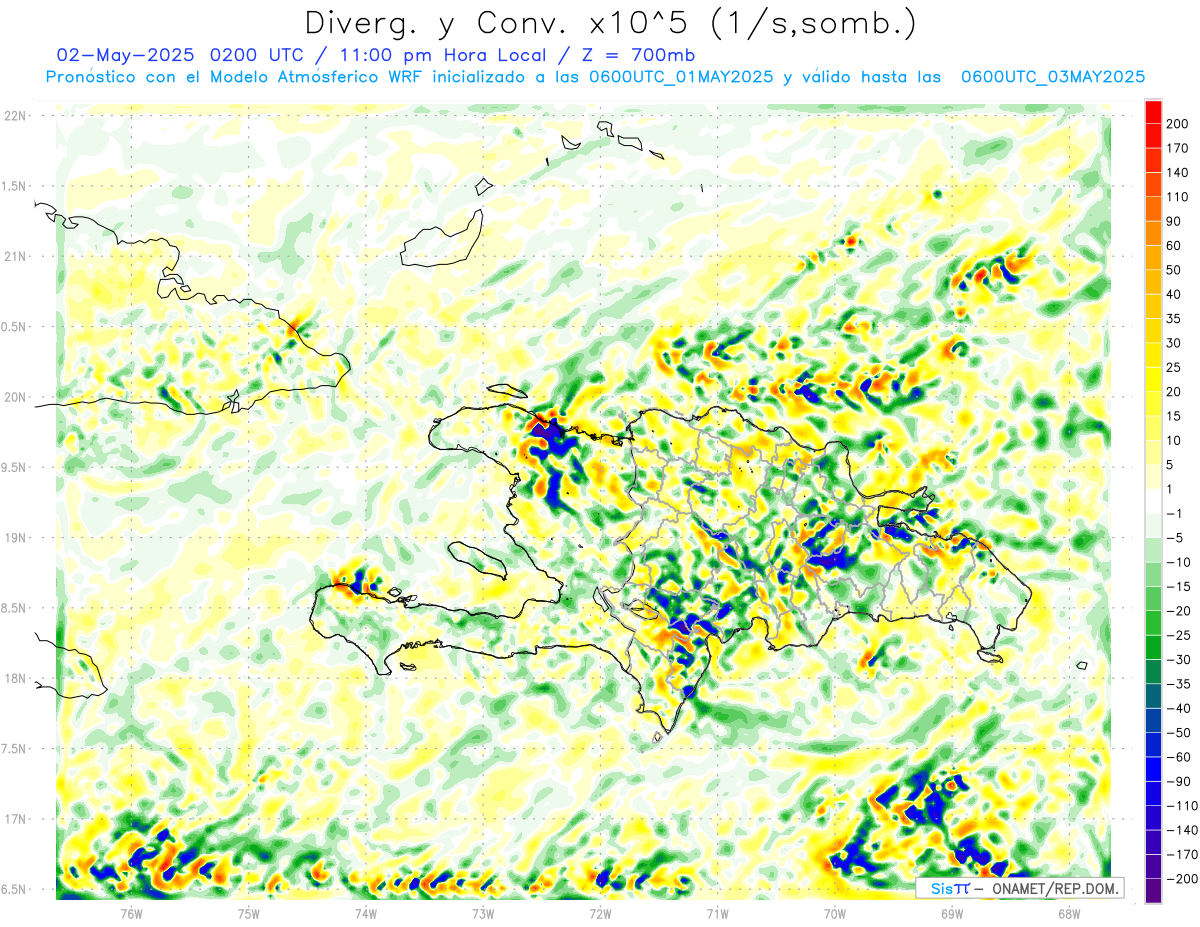
Task: Click the positive '25' color bar value
Action: 1175,367
